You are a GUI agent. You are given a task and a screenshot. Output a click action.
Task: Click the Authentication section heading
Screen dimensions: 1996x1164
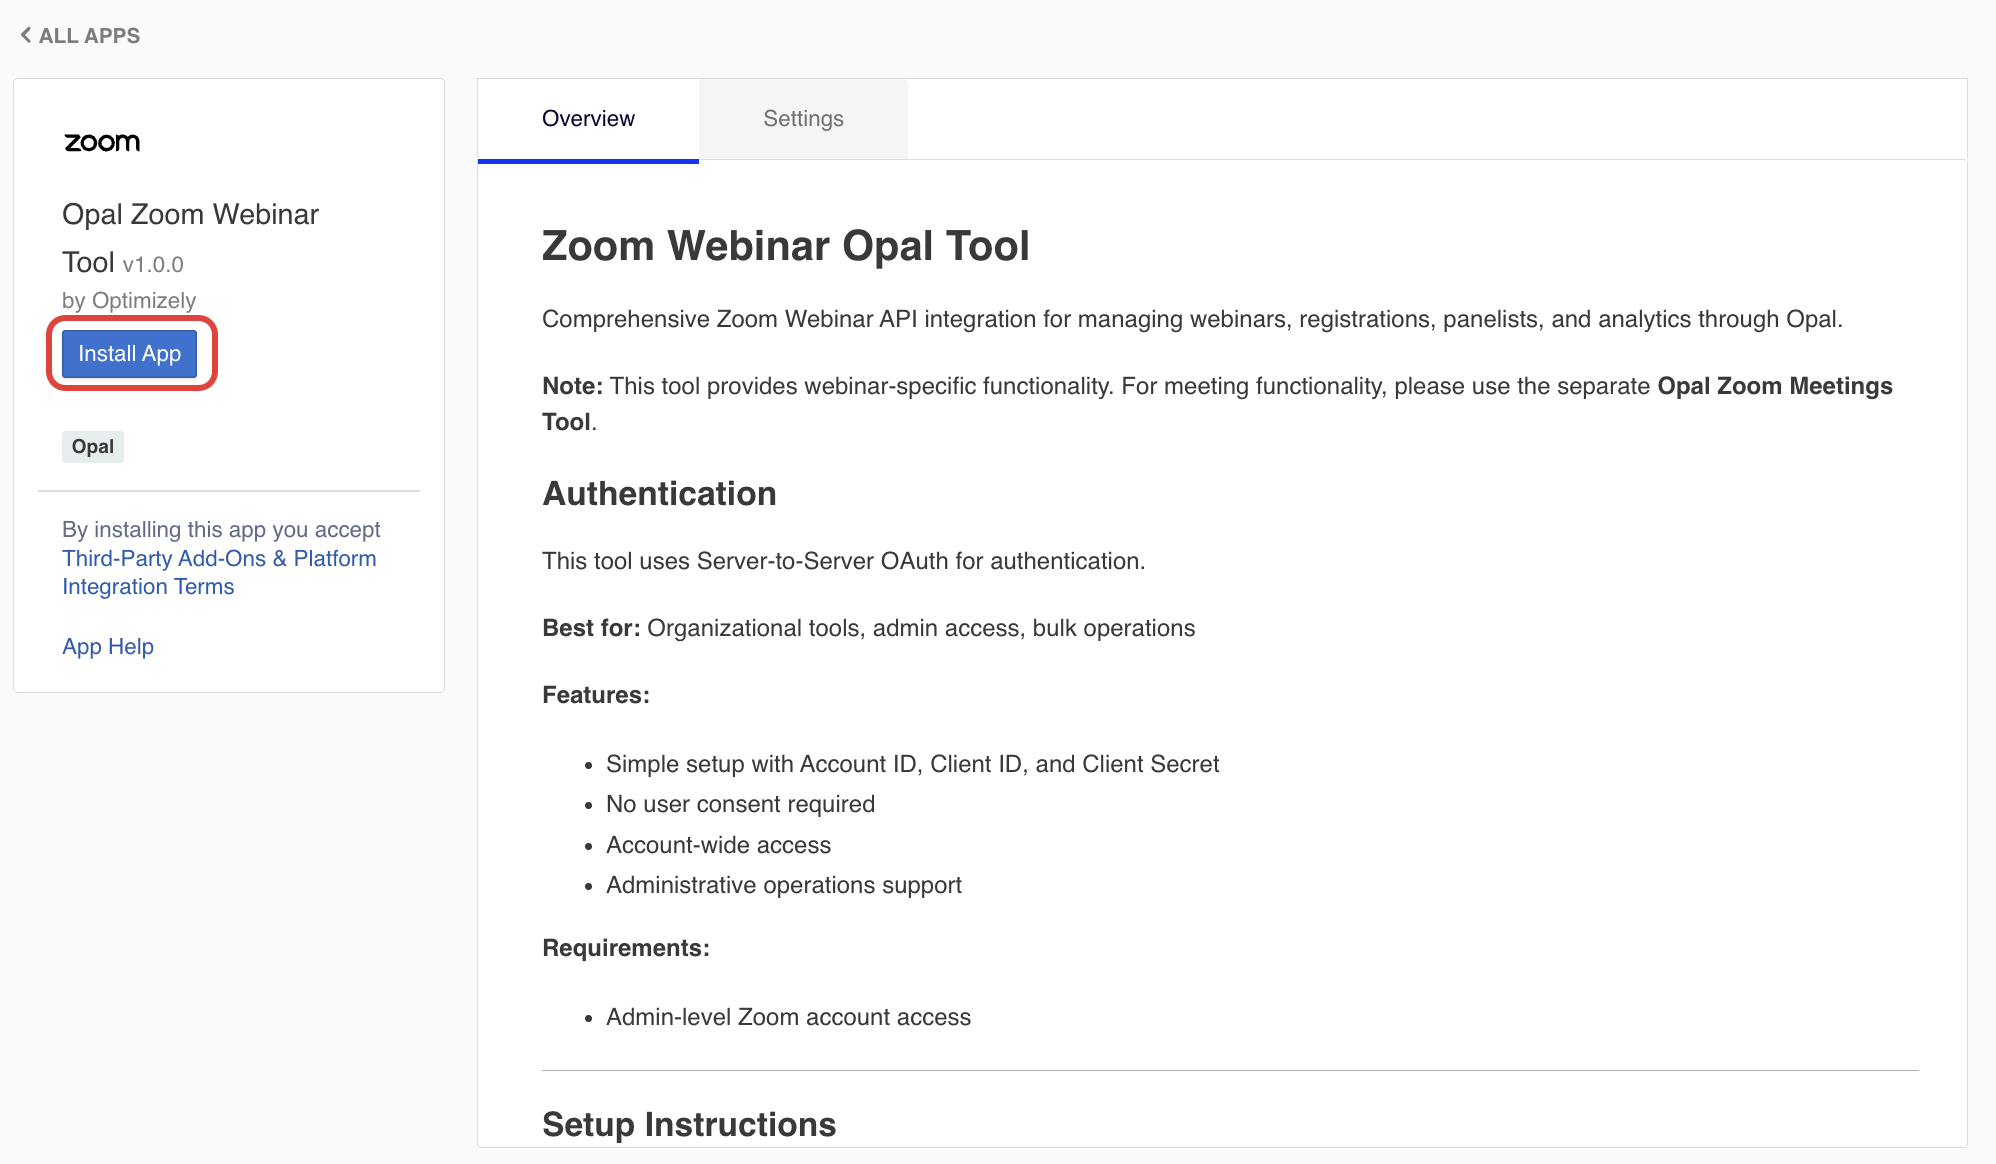click(x=658, y=493)
